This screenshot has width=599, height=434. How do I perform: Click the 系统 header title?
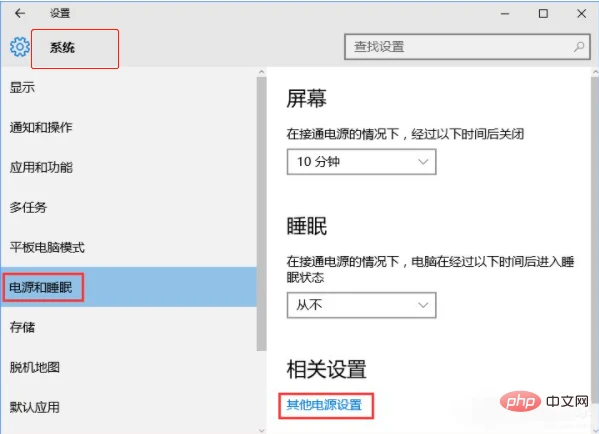pyautogui.click(x=62, y=48)
